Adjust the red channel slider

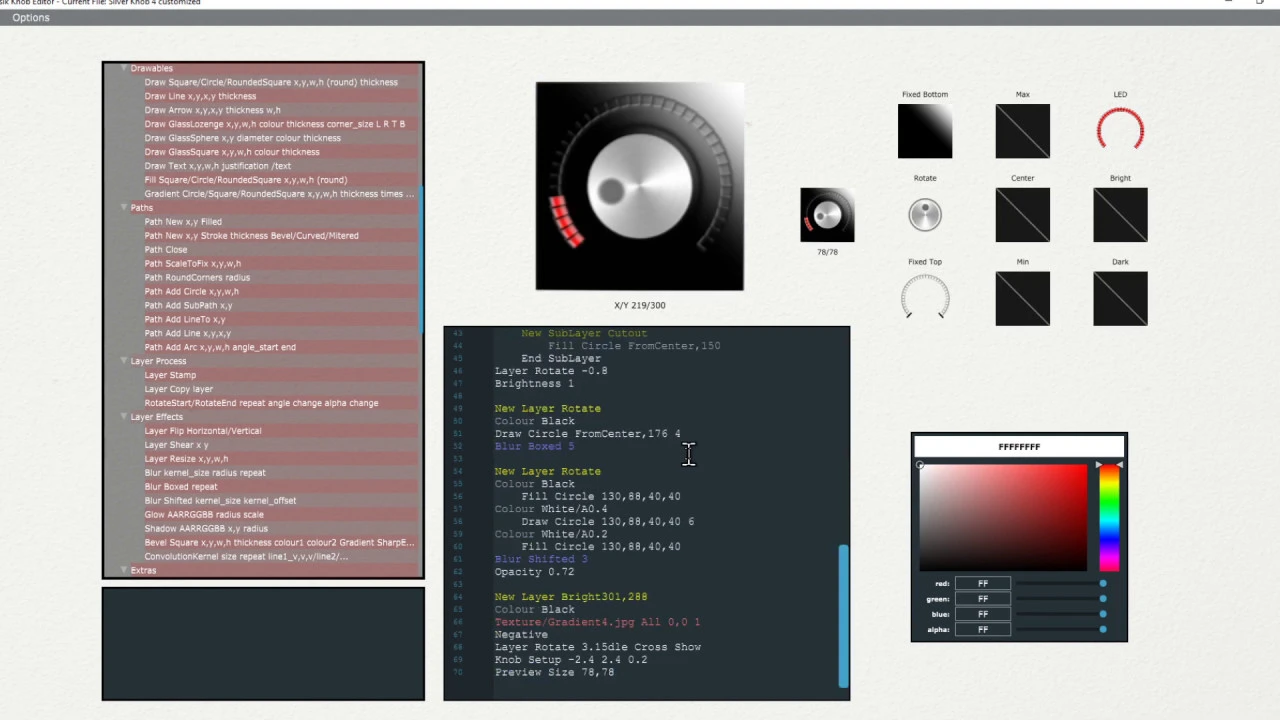[1062, 584]
